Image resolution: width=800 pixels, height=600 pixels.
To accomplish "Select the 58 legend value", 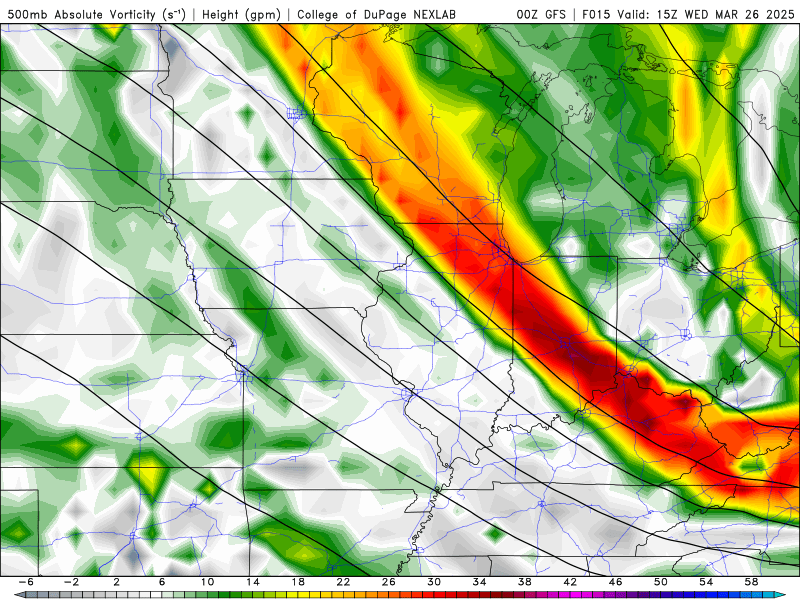I will click(751, 582).
